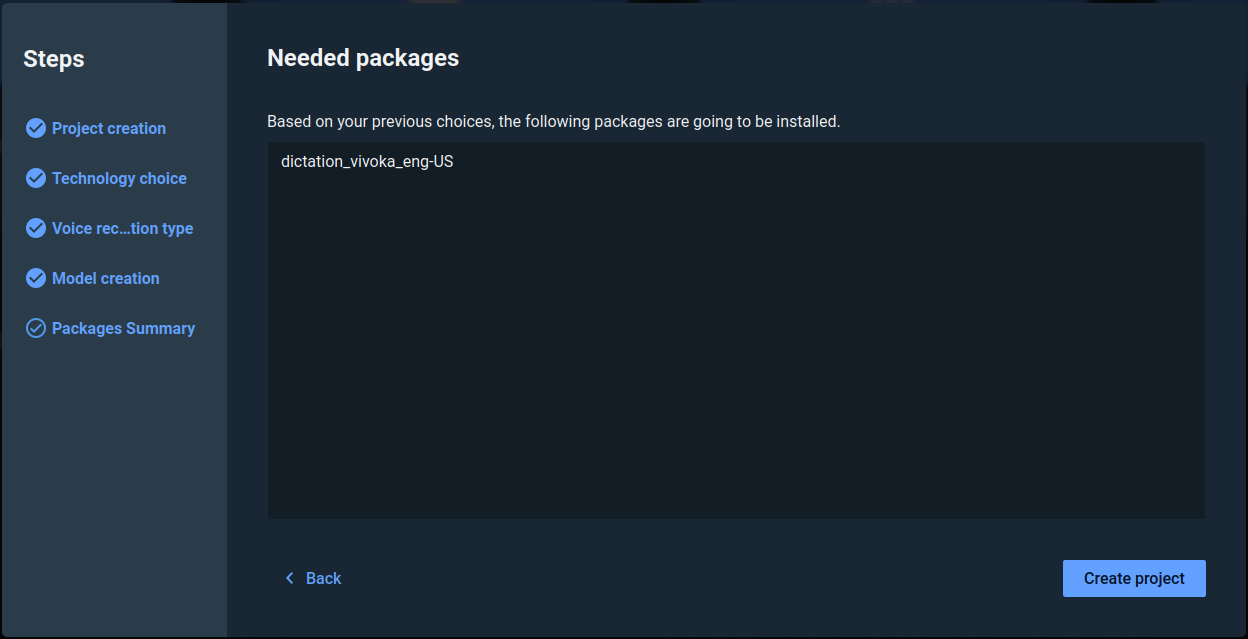This screenshot has width=1248, height=639.
Task: Click blank footer space between Back and Create project
Action: pos(700,578)
